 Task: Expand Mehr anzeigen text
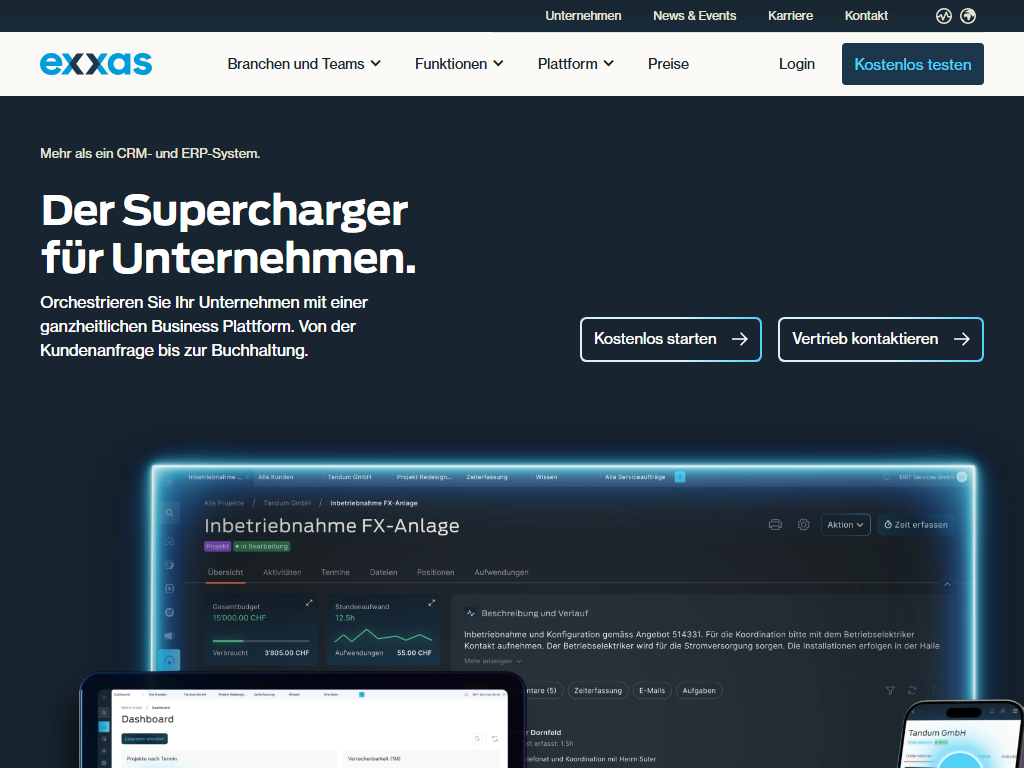493,661
